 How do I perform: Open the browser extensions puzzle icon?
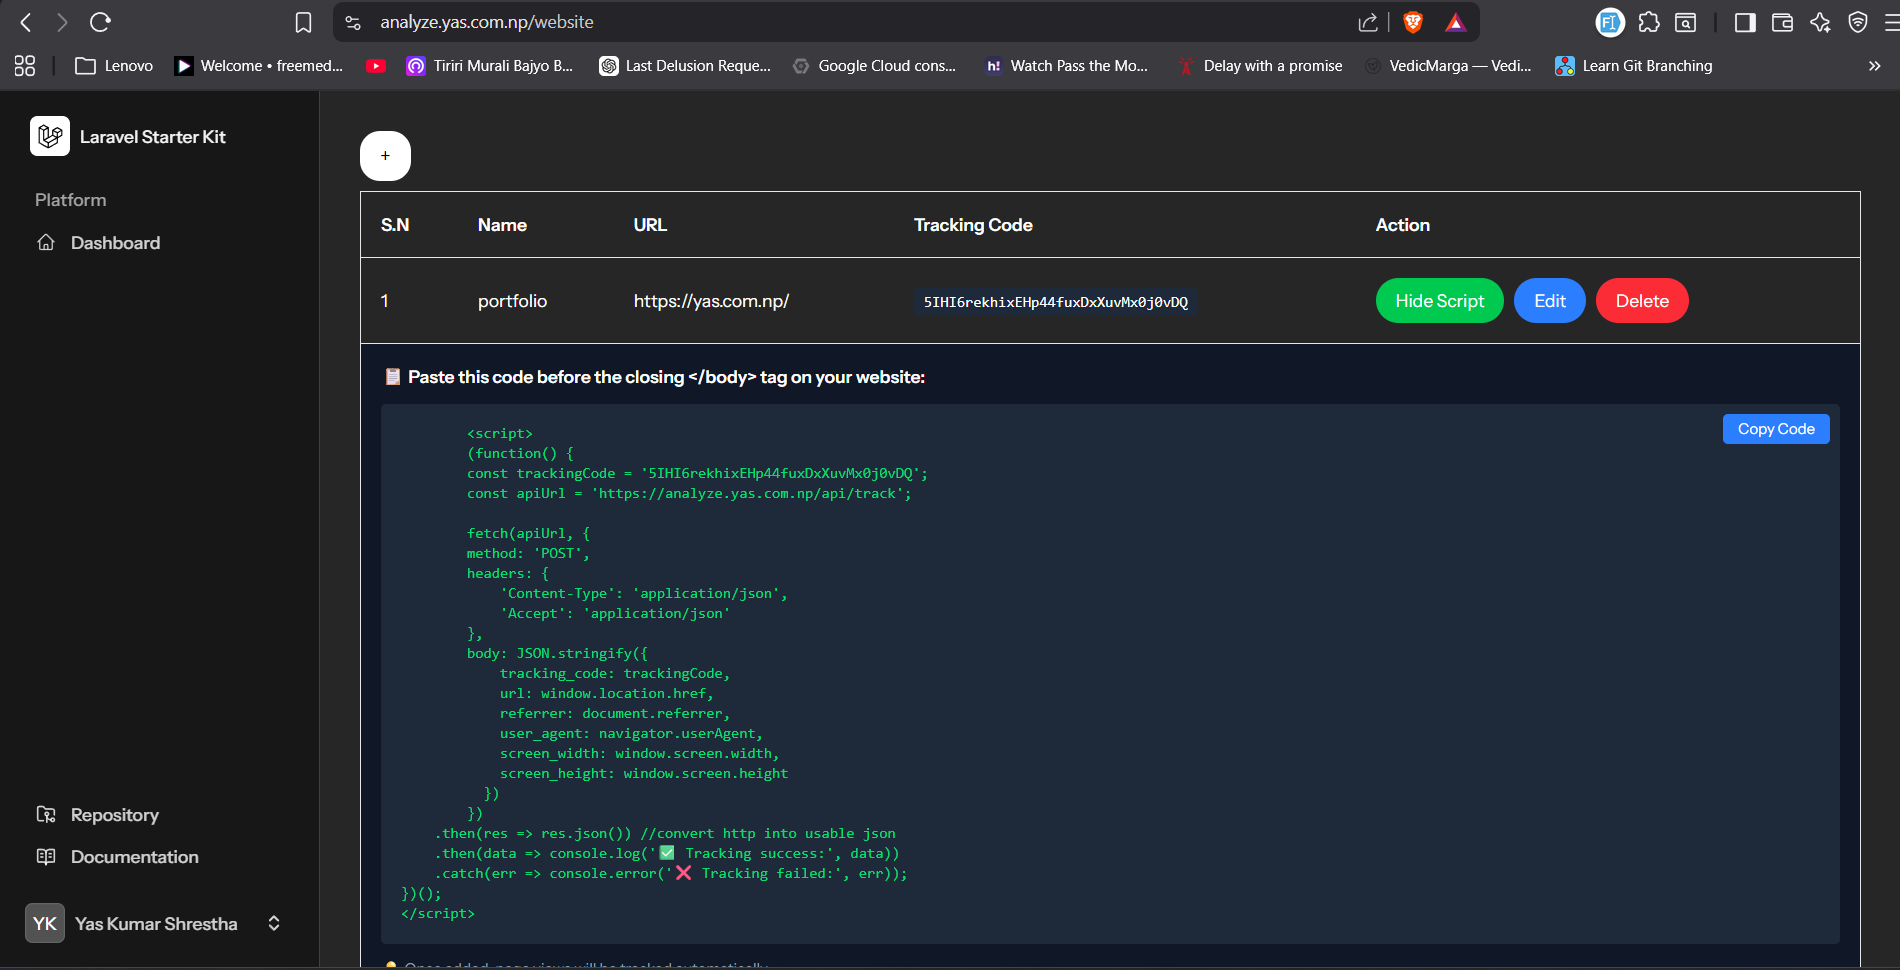1648,21
